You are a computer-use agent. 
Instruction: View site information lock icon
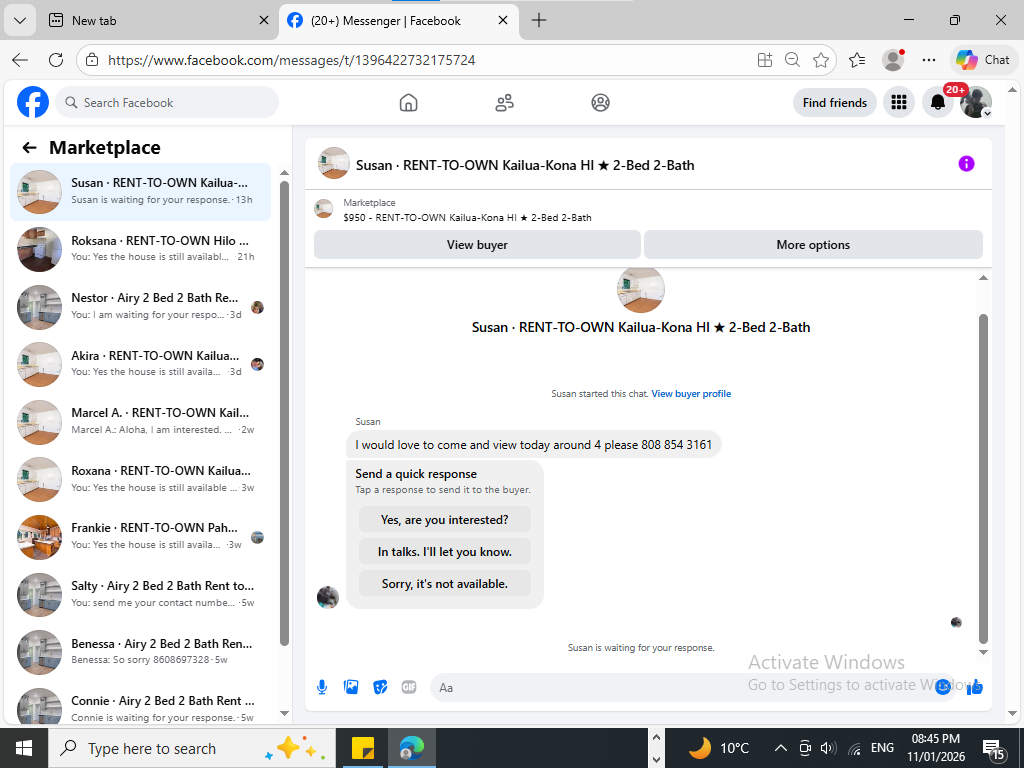coord(93,60)
